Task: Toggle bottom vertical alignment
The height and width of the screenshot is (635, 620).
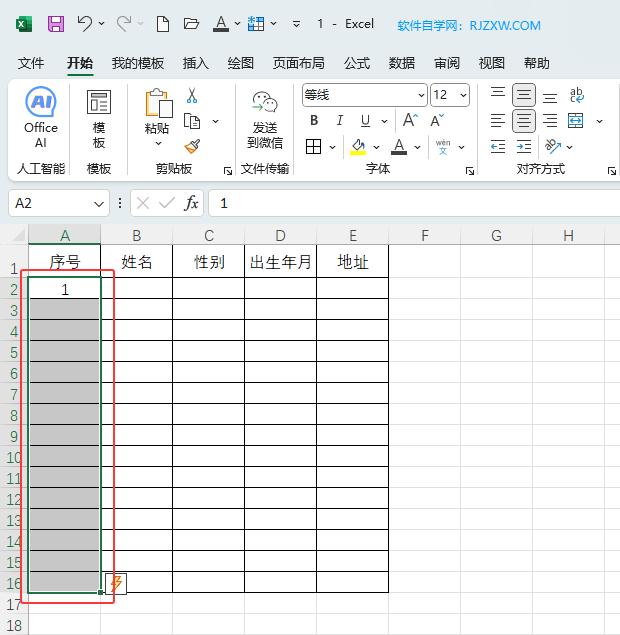Action: coord(550,97)
